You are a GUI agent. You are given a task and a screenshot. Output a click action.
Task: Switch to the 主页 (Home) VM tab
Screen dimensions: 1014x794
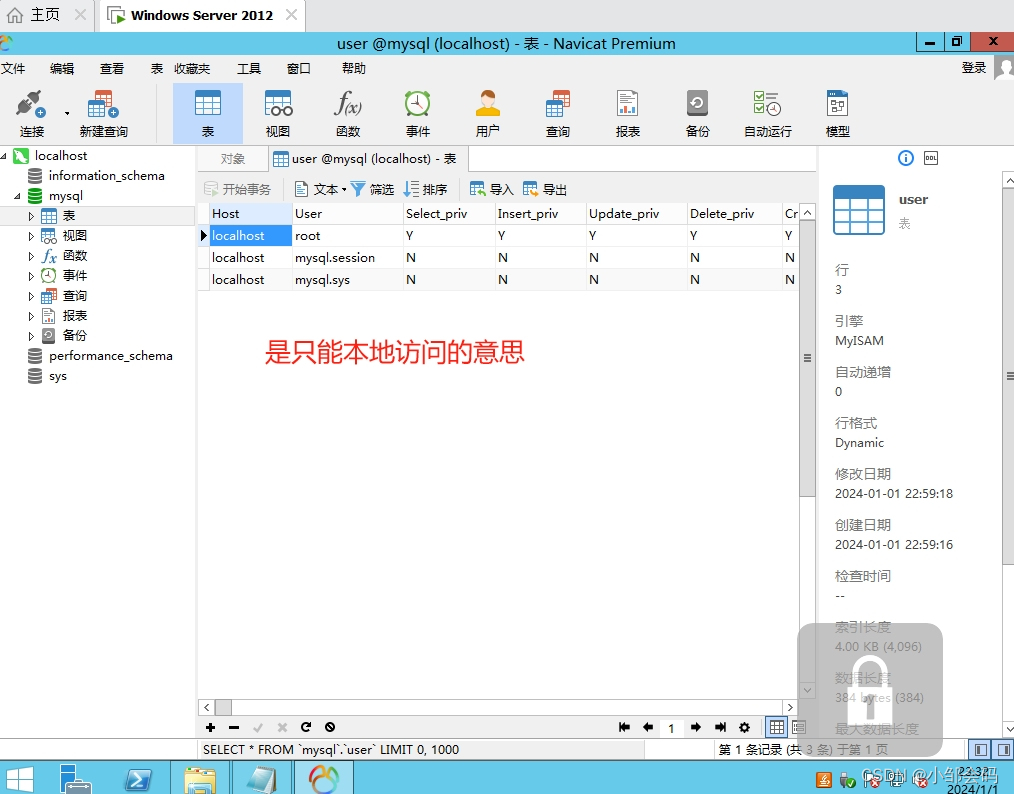pos(45,15)
